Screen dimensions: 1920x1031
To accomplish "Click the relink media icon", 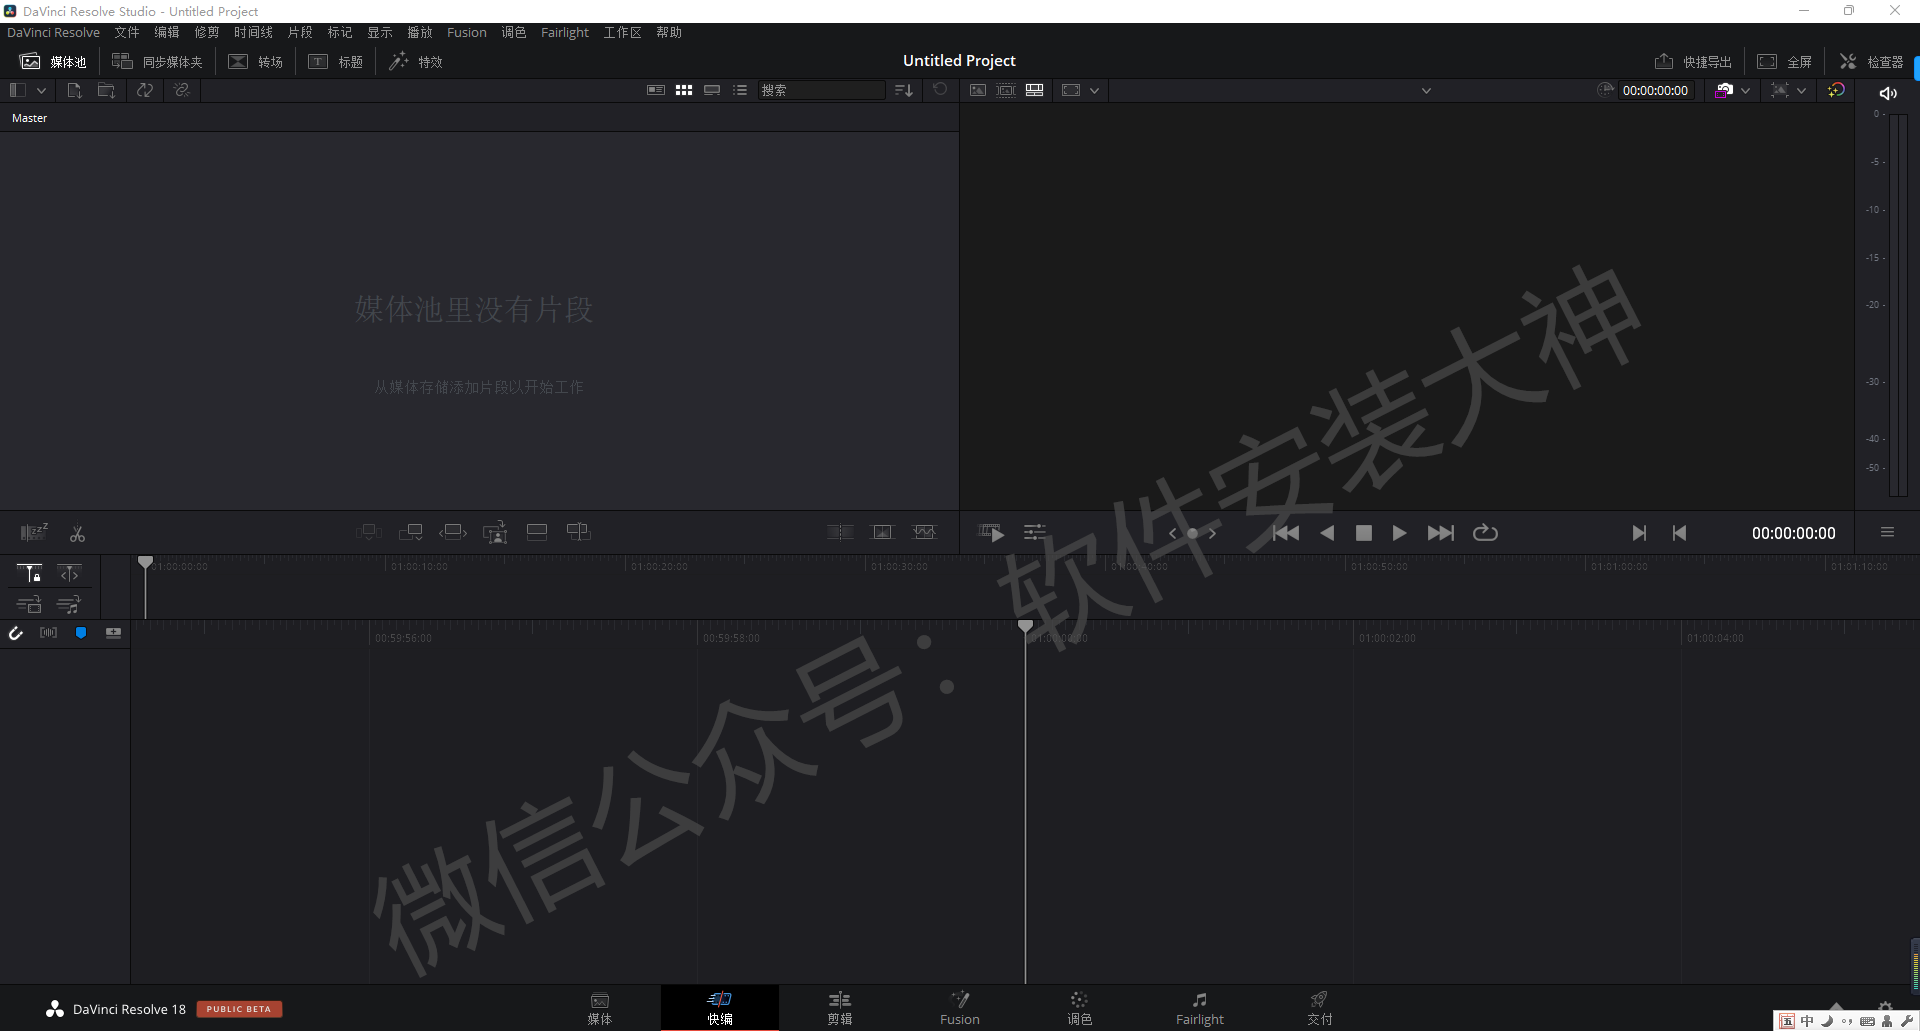I will (x=181, y=90).
